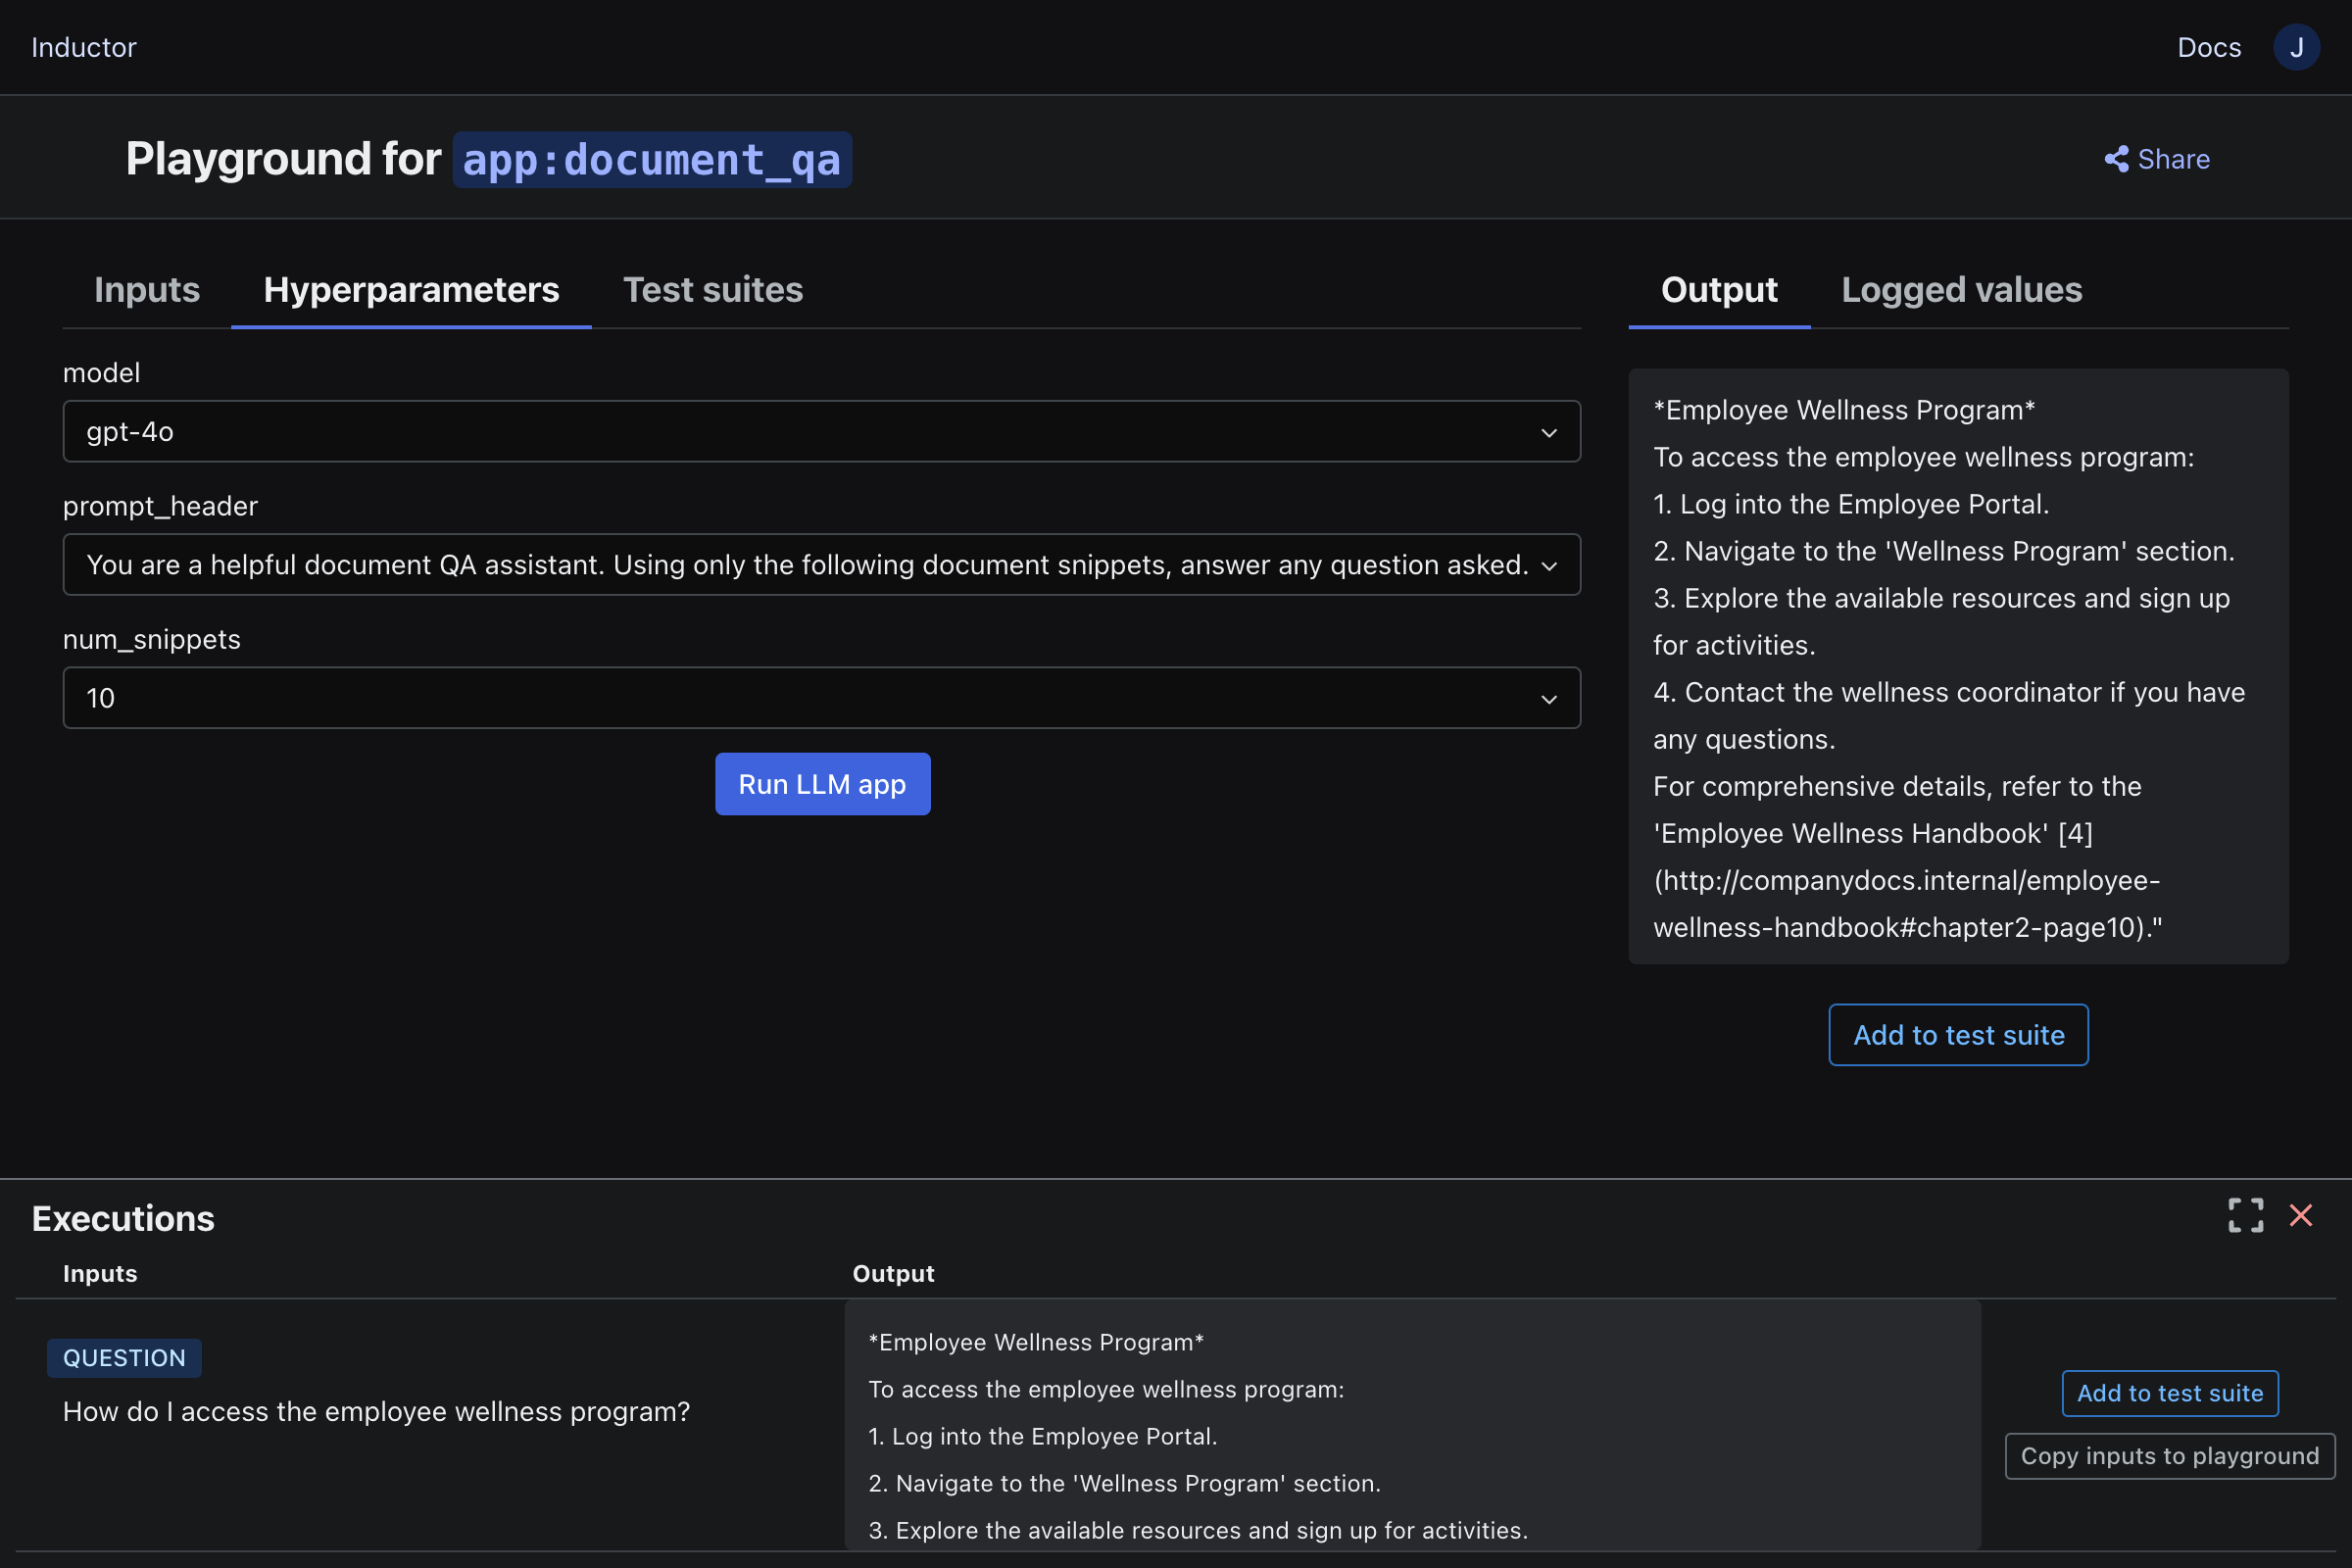Viewport: 2352px width, 1568px height.
Task: Switch to the Inputs tab
Action: tap(147, 289)
